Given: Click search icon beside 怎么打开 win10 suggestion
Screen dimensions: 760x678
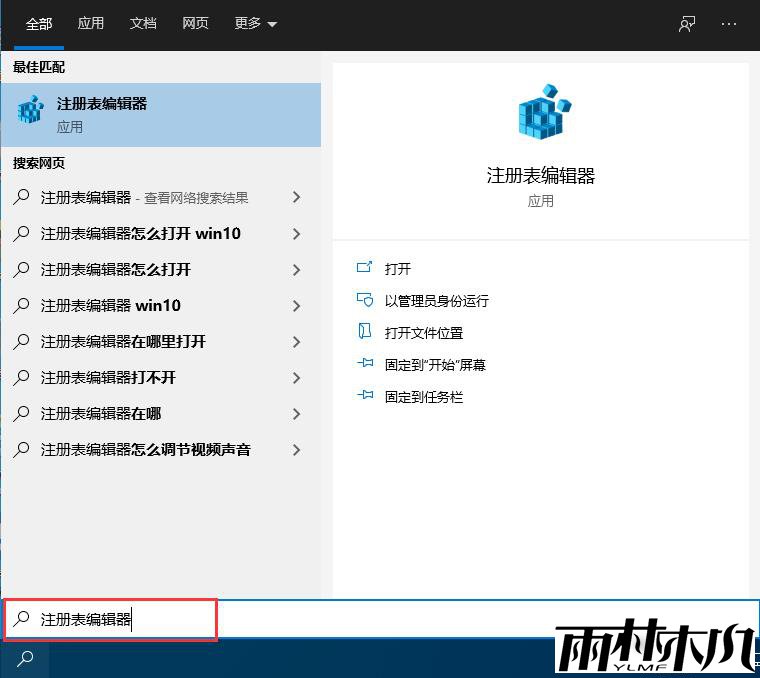Looking at the screenshot, I should click(x=21, y=234).
